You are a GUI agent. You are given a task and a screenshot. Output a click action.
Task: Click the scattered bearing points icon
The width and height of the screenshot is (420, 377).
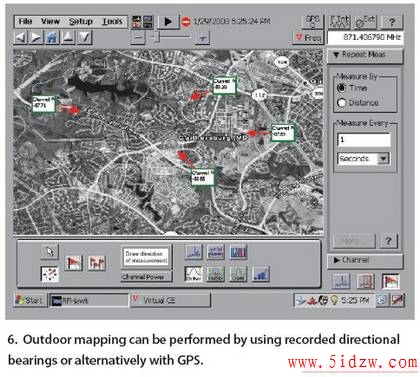[x=50, y=274]
